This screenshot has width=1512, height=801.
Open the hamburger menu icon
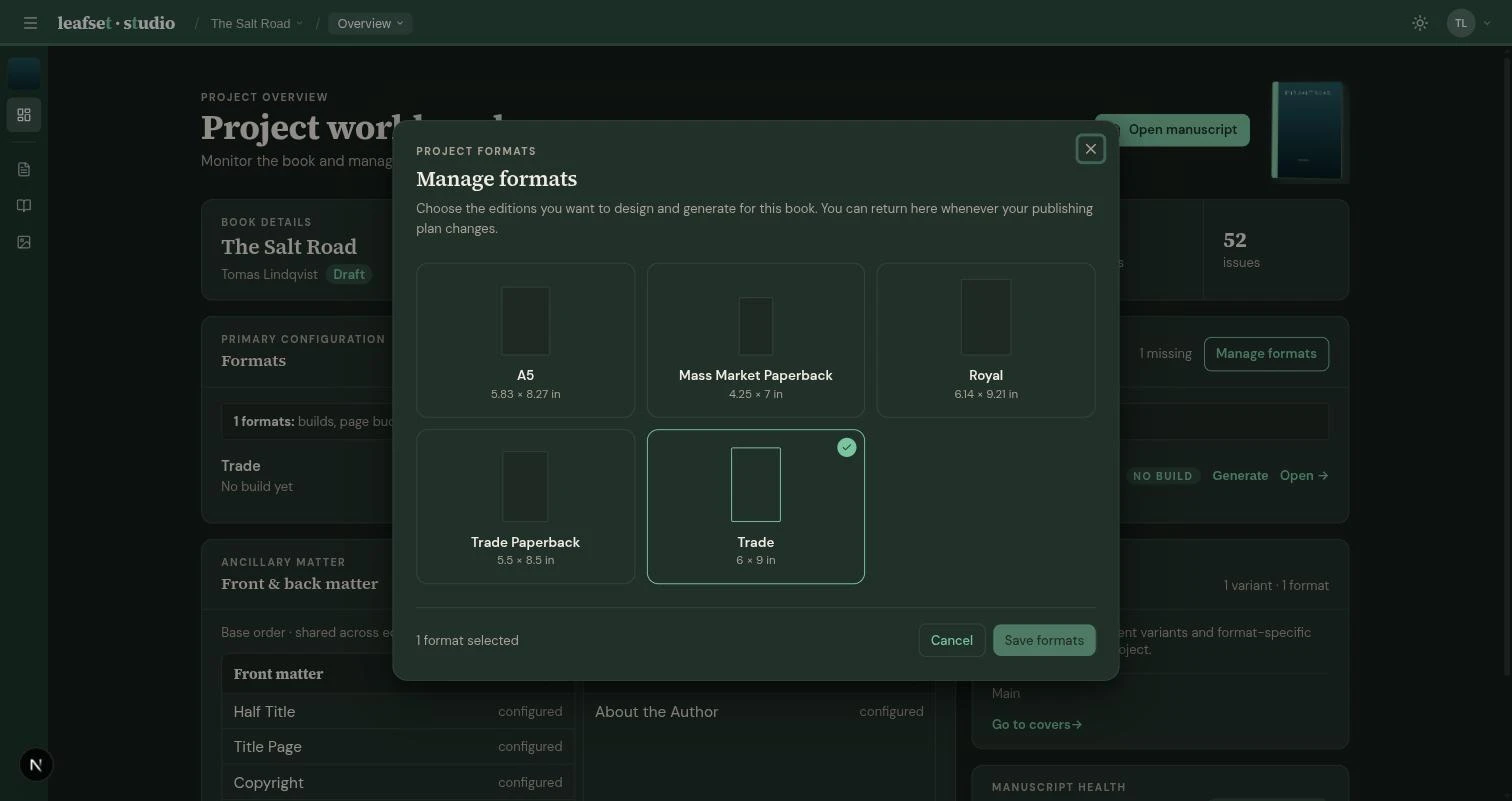click(x=30, y=23)
